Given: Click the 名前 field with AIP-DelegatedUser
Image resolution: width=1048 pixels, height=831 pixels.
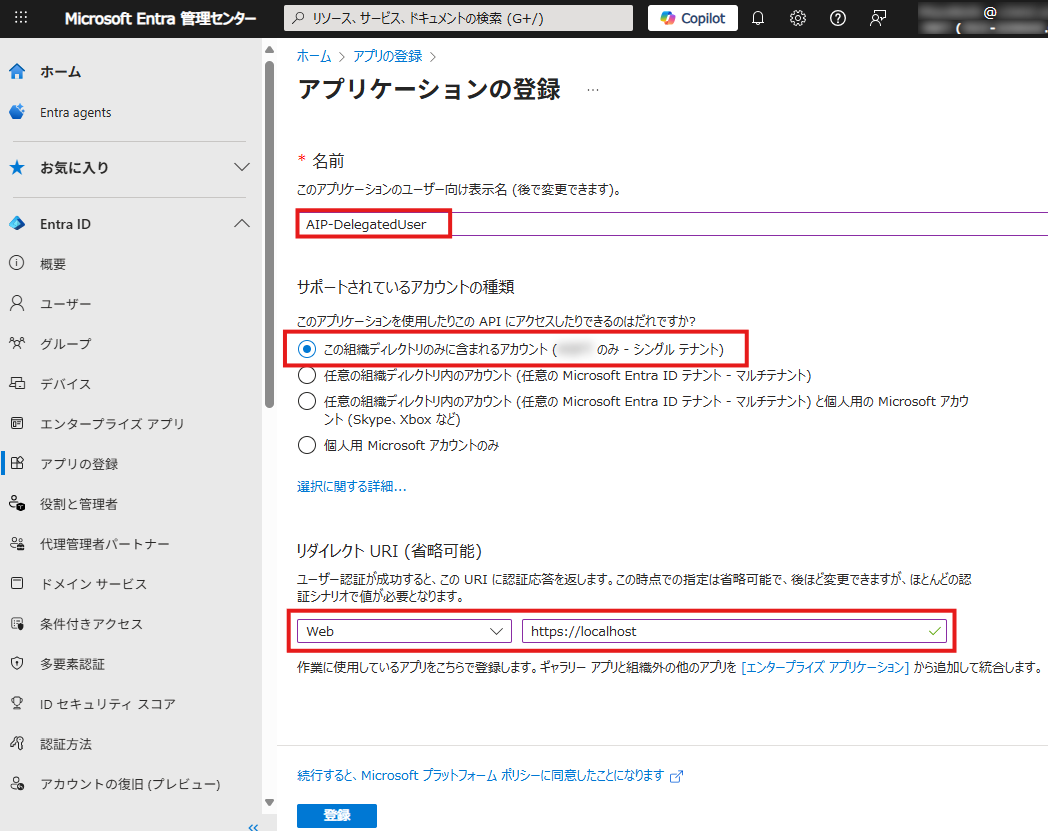Looking at the screenshot, I should click(x=672, y=224).
